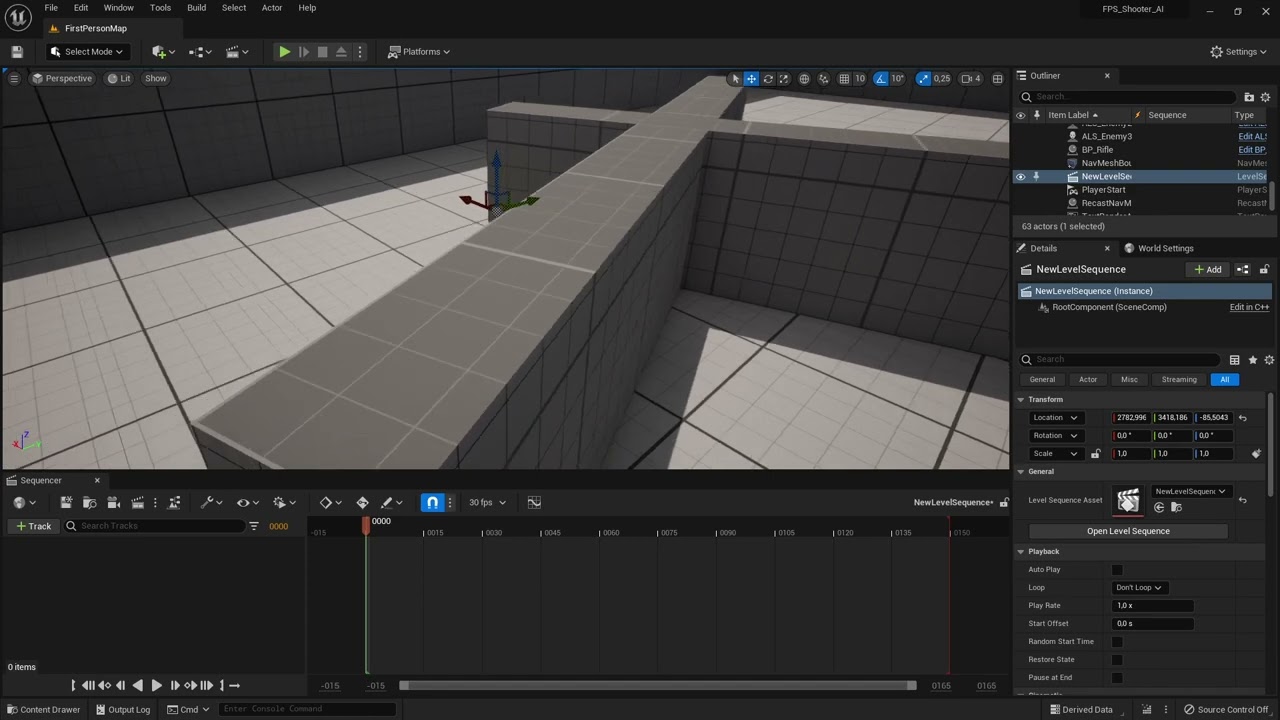Open the viewport layout grid icon
The width and height of the screenshot is (1280, 720).
[998, 78]
